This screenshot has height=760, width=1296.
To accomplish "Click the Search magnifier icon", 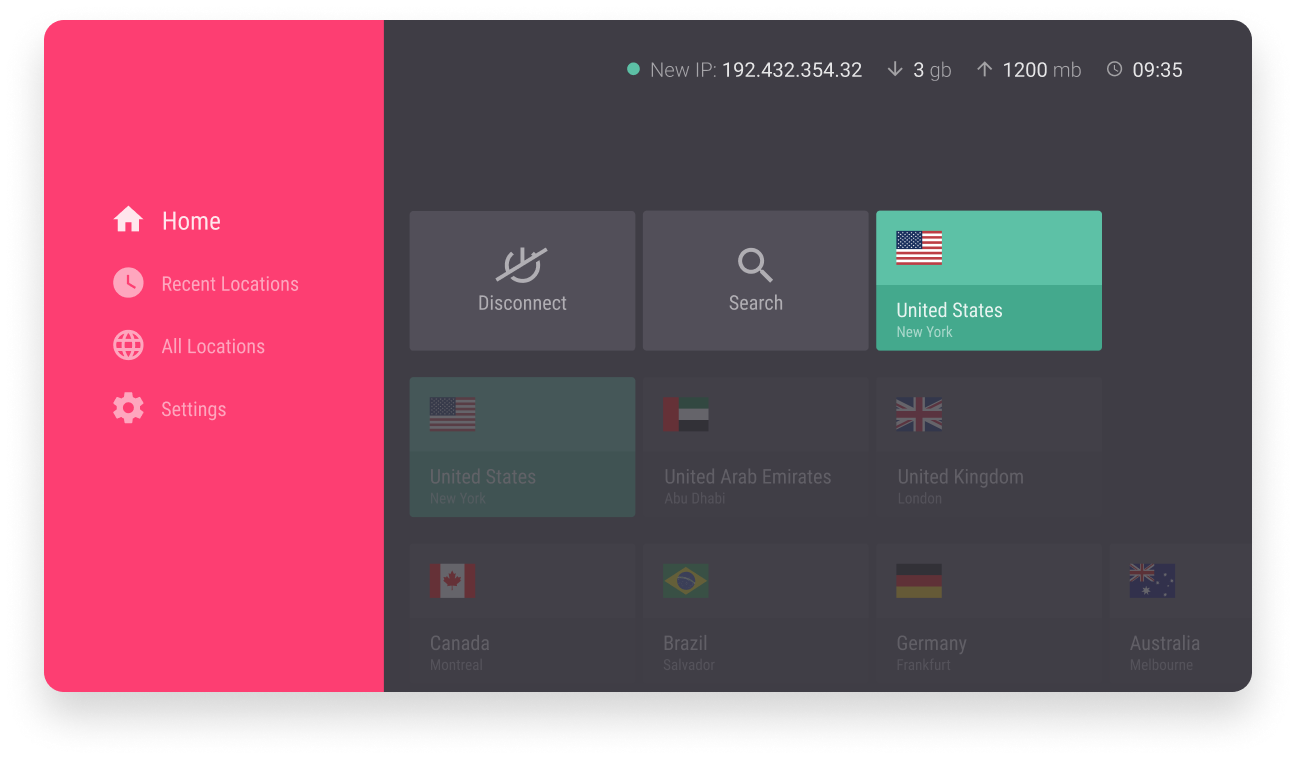I will (755, 265).
